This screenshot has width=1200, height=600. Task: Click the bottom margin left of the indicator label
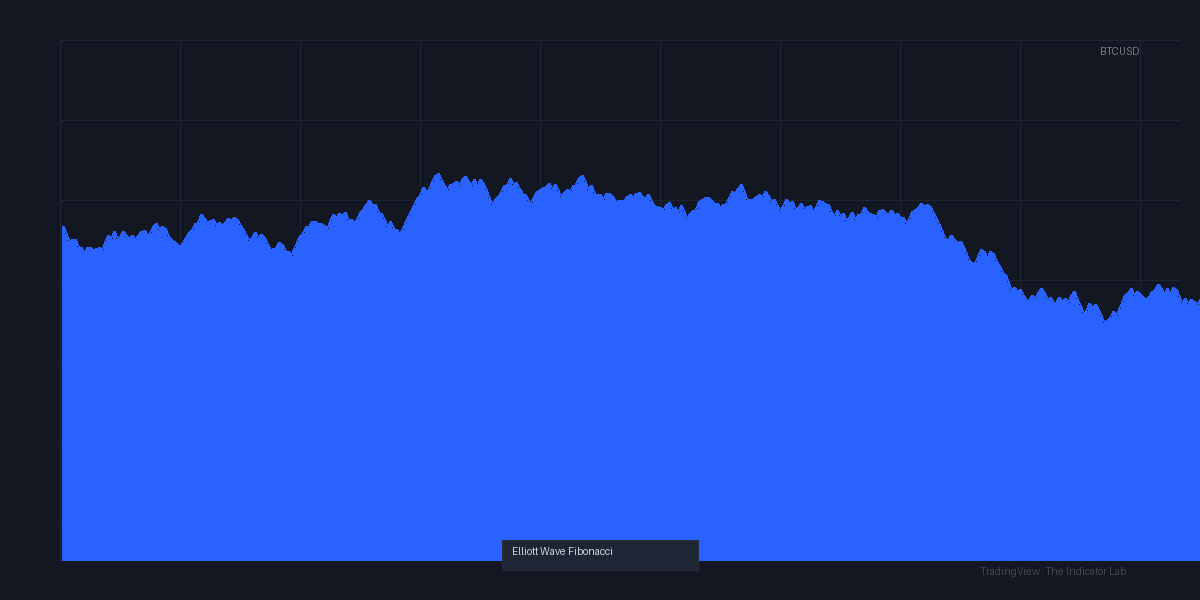pos(280,580)
